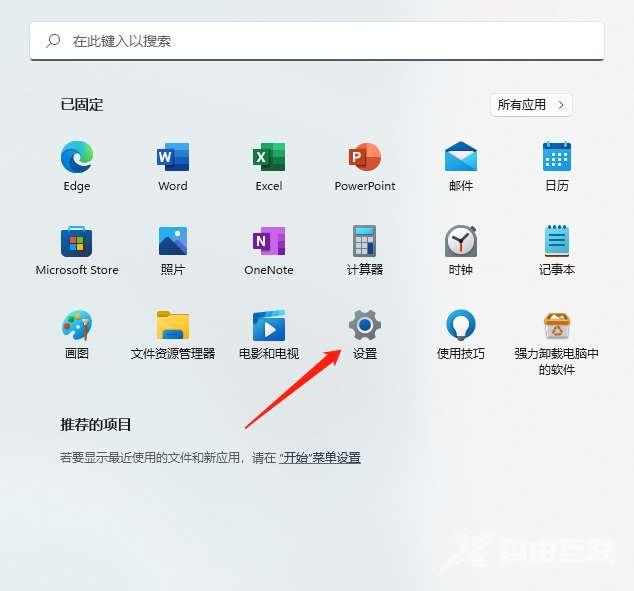The width and height of the screenshot is (634, 591).
Task: Open 文件资源管理器 file explorer
Action: tap(173, 325)
